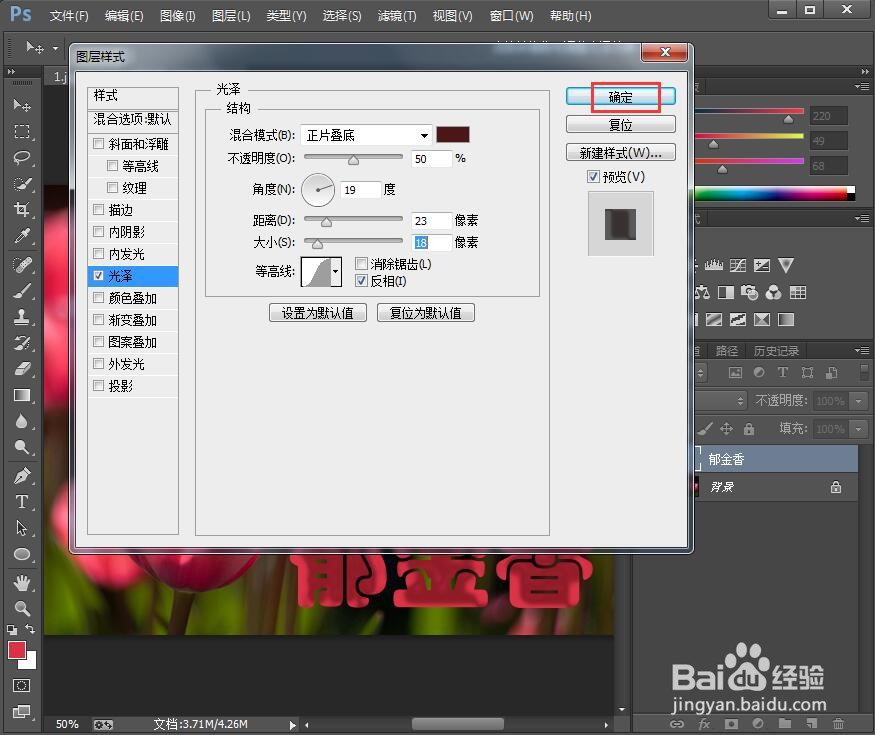This screenshot has width=875, height=735.
Task: Select the Lasso tool
Action: 22,157
